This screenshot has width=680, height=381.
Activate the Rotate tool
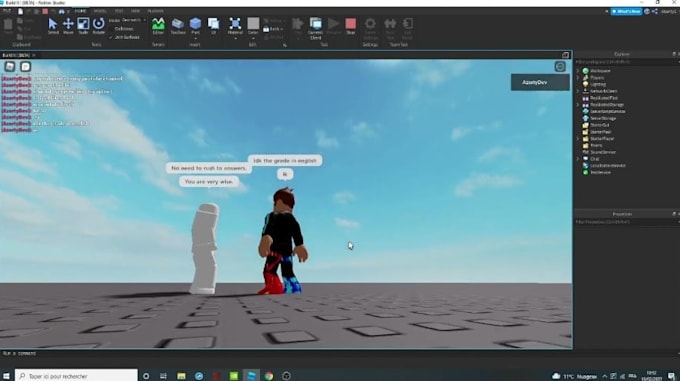pos(98,26)
